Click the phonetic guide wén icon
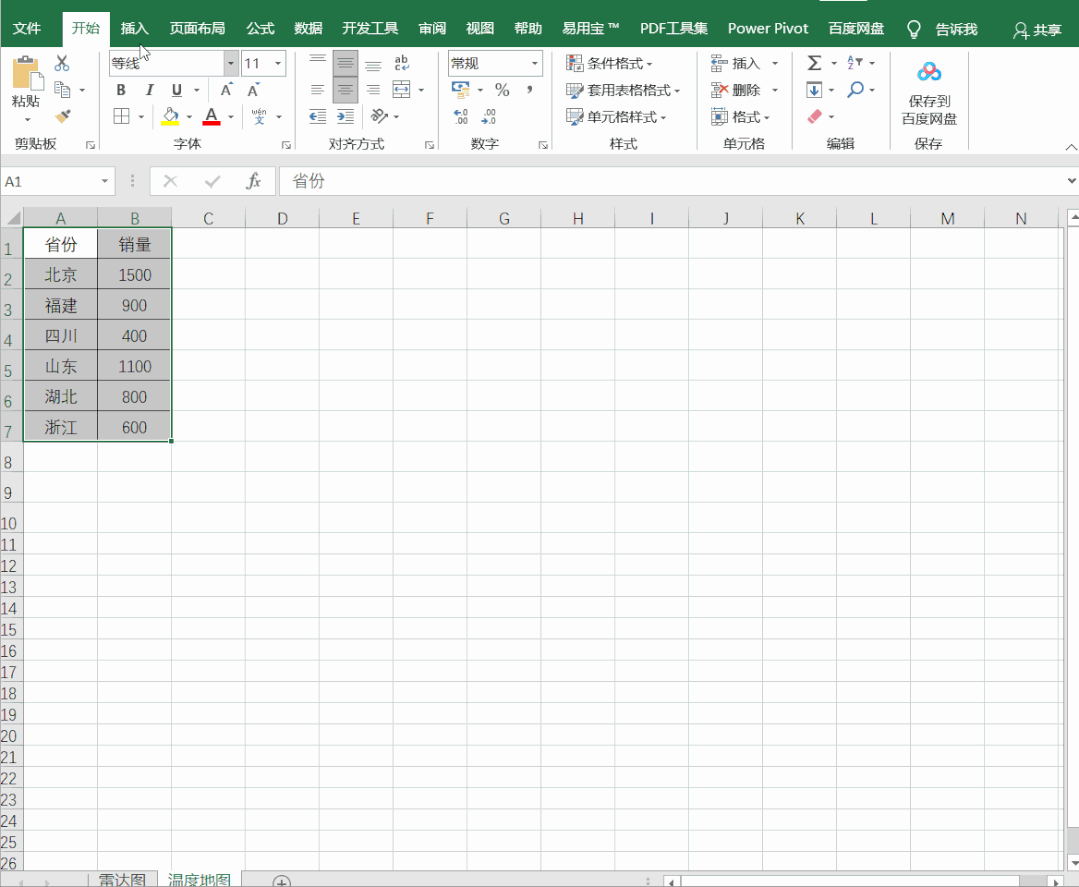This screenshot has width=1079, height=887. pos(259,116)
